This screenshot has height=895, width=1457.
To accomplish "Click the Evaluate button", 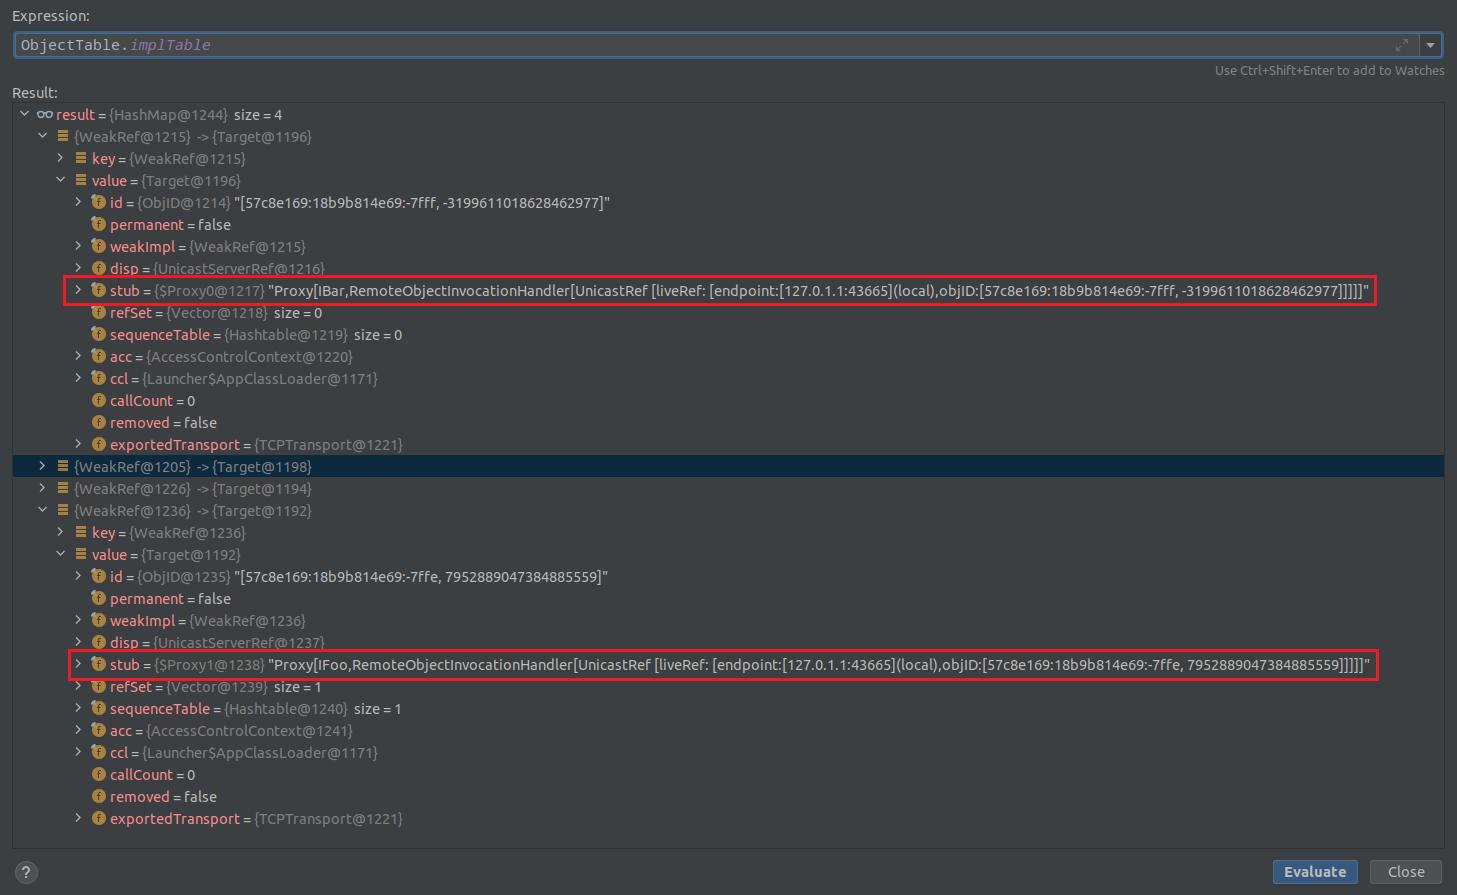I will coord(1315,872).
